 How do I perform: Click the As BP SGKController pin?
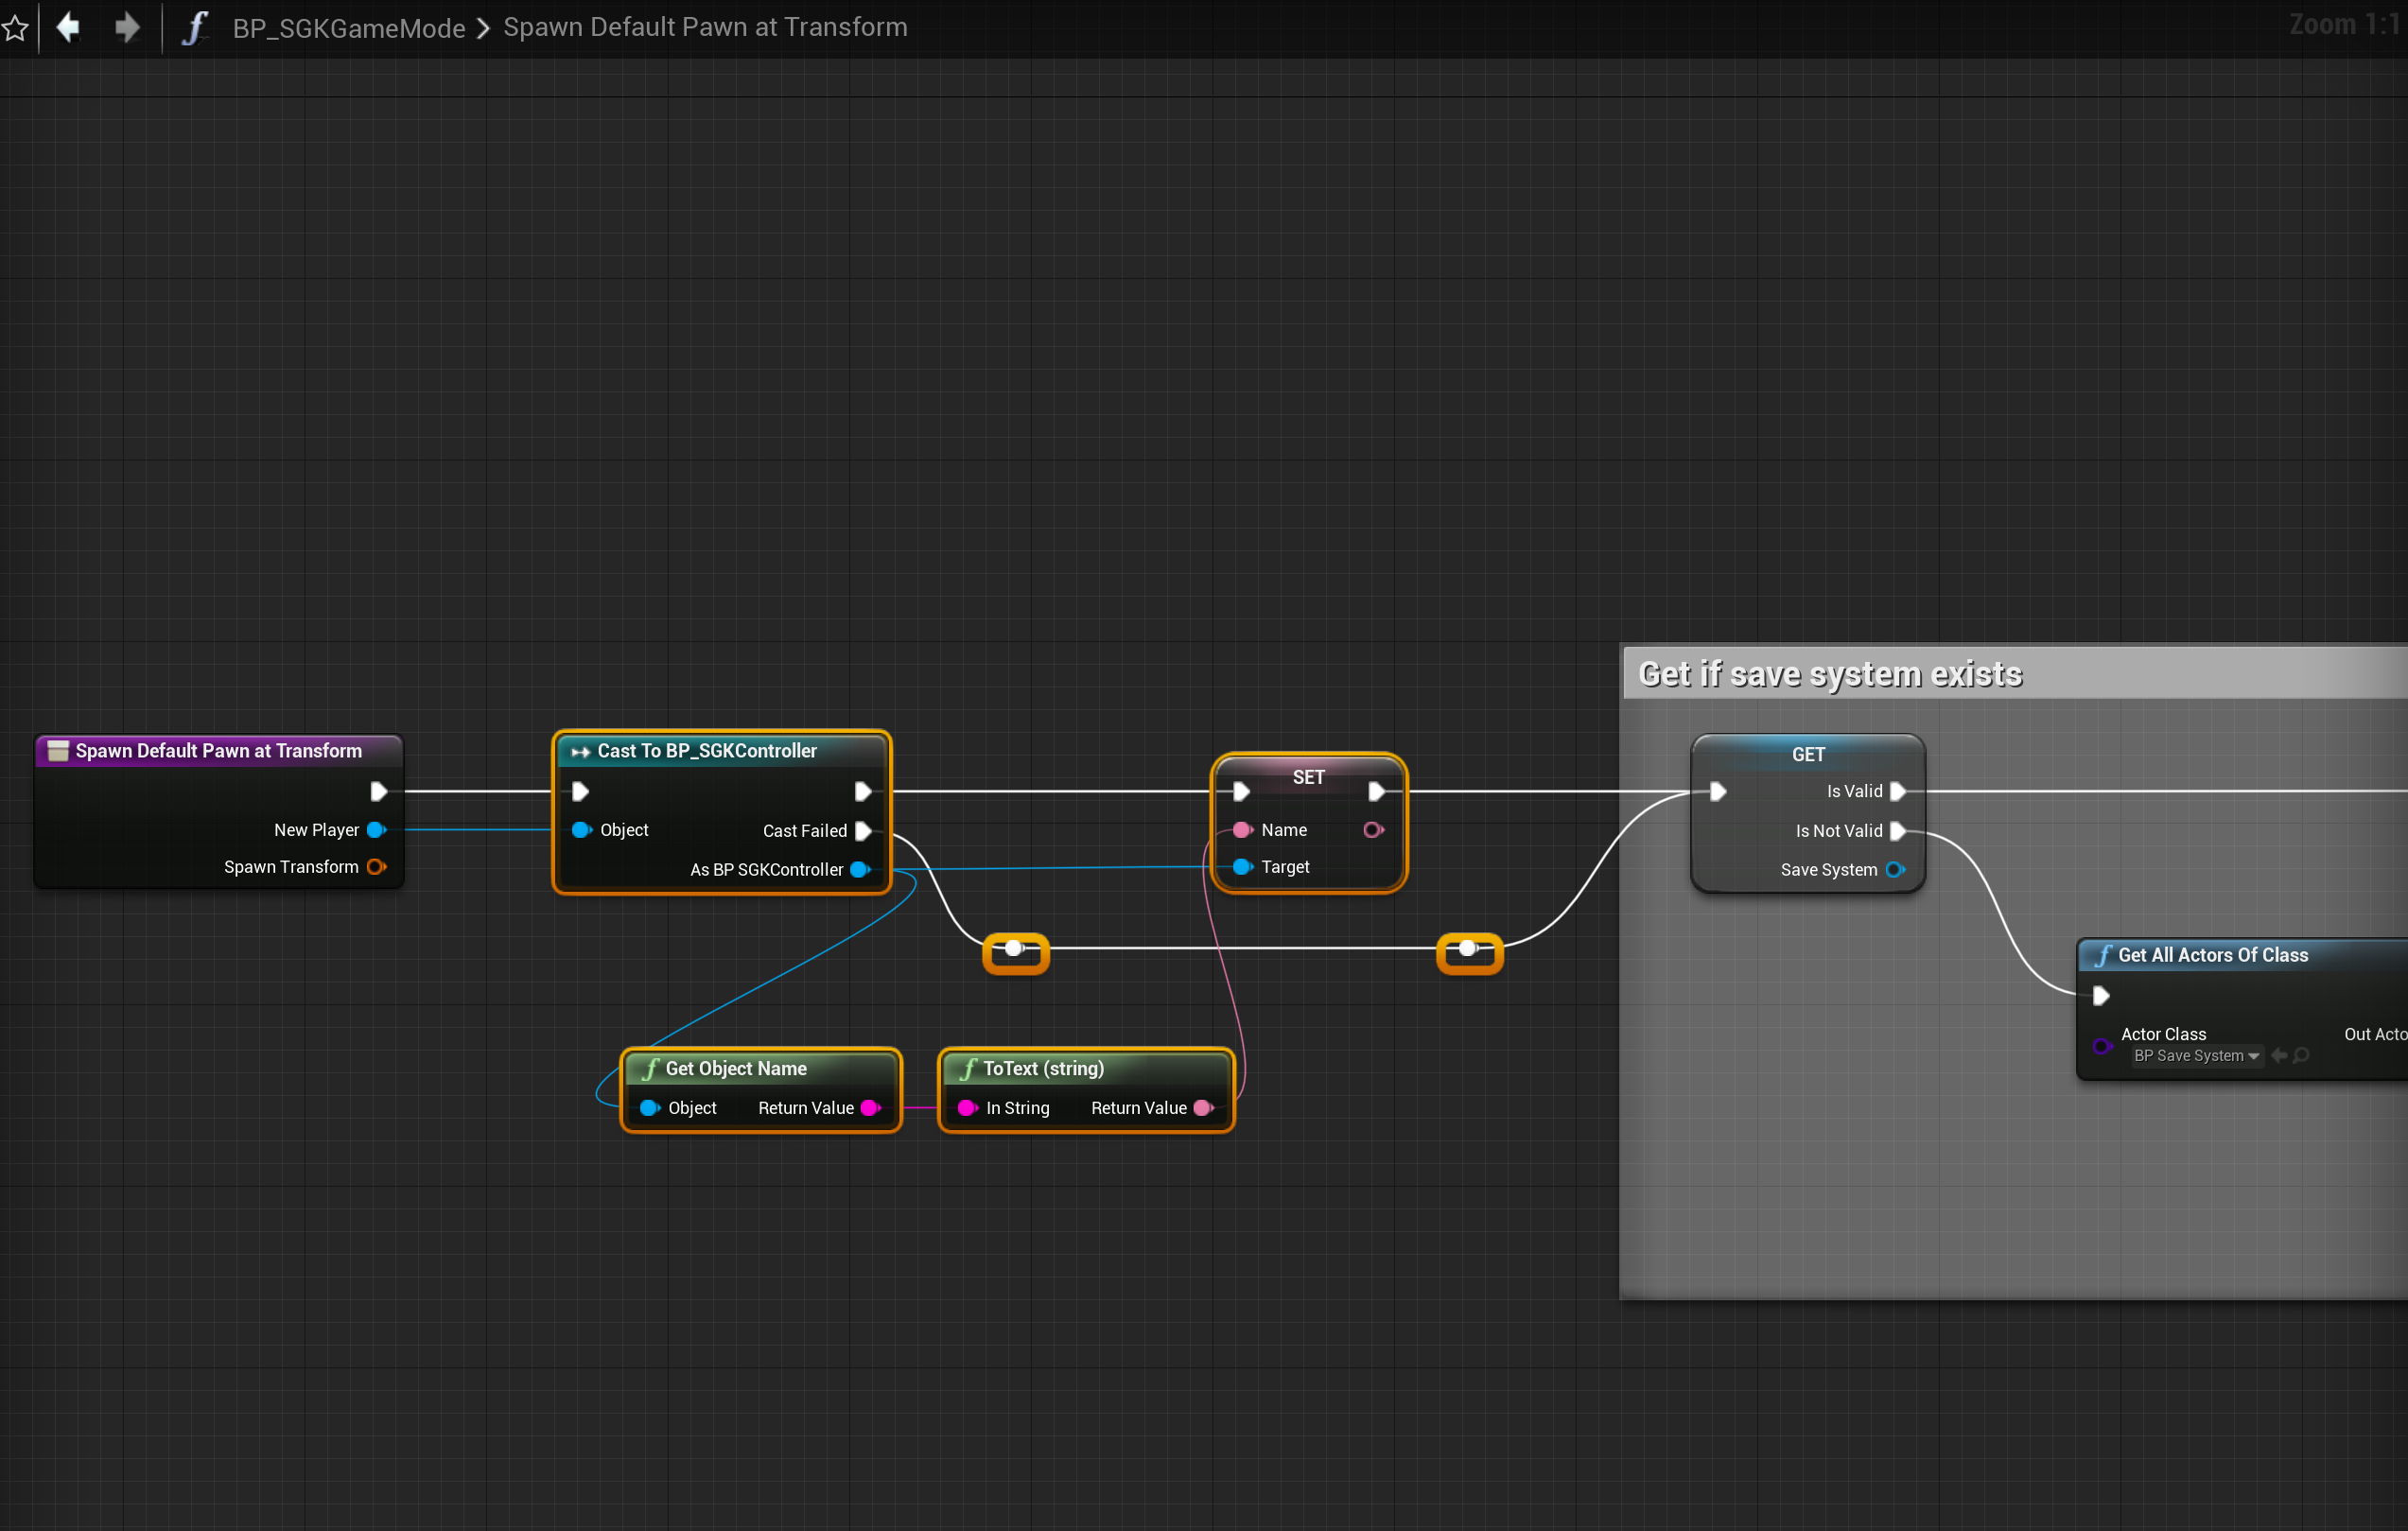click(859, 870)
